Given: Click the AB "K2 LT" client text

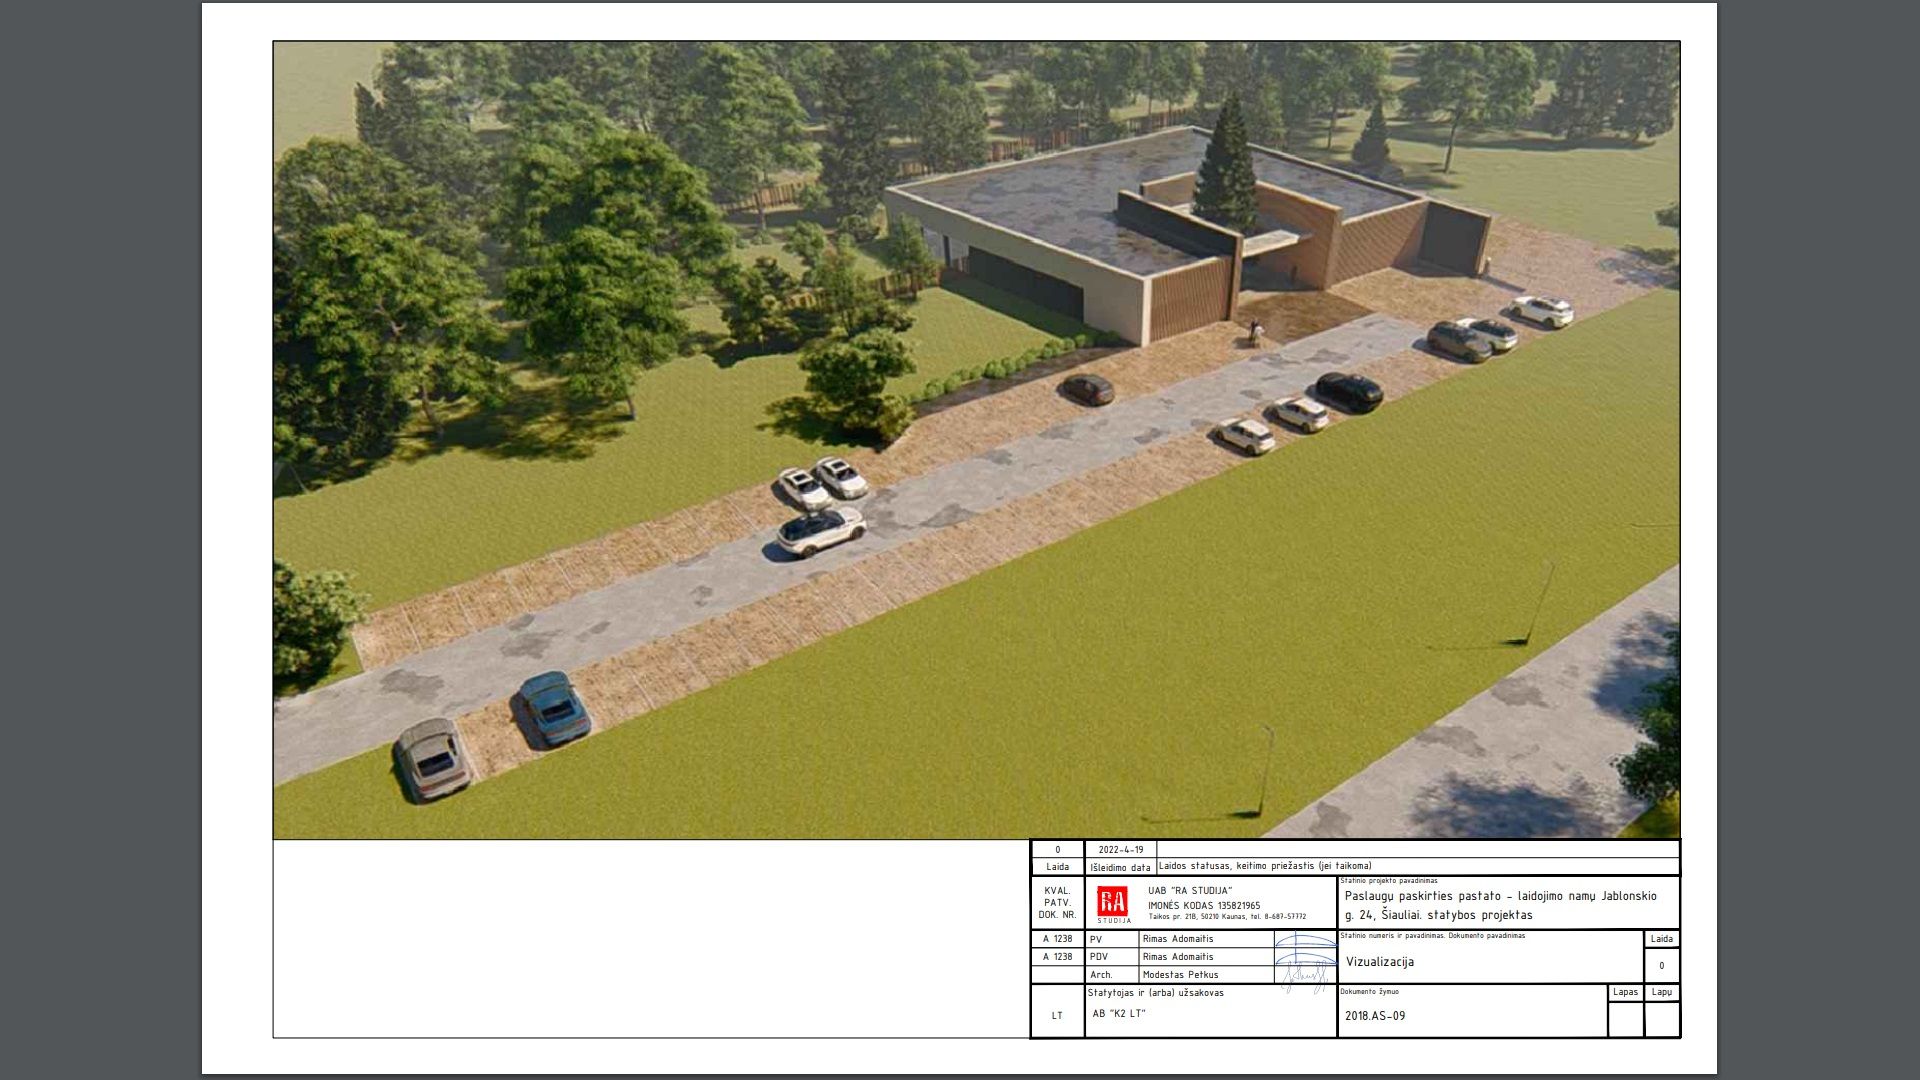Looking at the screenshot, I should click(1118, 1014).
